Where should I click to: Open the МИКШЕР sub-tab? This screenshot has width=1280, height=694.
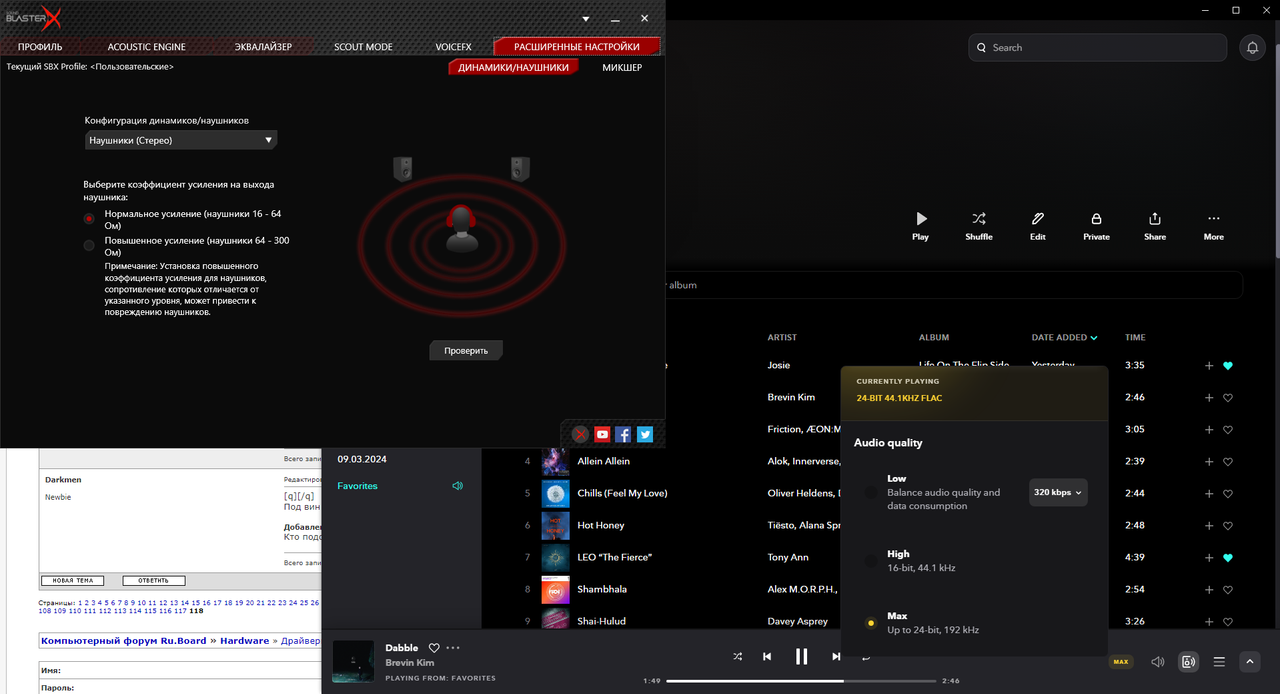point(622,67)
